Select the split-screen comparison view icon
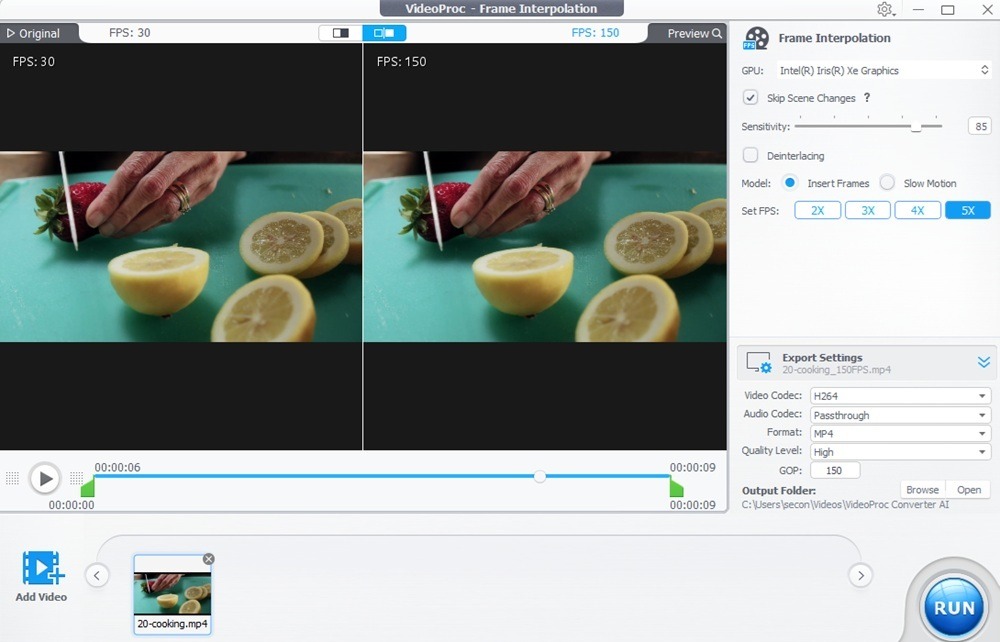The height and width of the screenshot is (642, 1000). click(338, 32)
